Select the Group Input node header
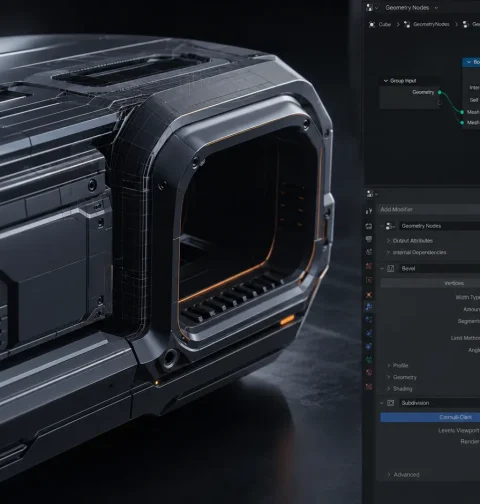480x504 pixels. 409,81
